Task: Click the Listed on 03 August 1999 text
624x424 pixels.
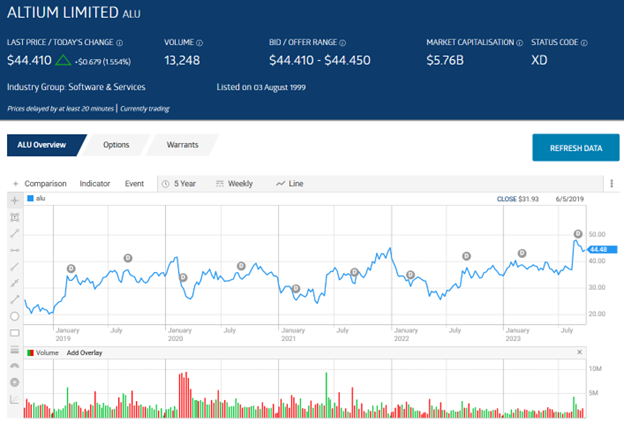Action: coord(261,87)
